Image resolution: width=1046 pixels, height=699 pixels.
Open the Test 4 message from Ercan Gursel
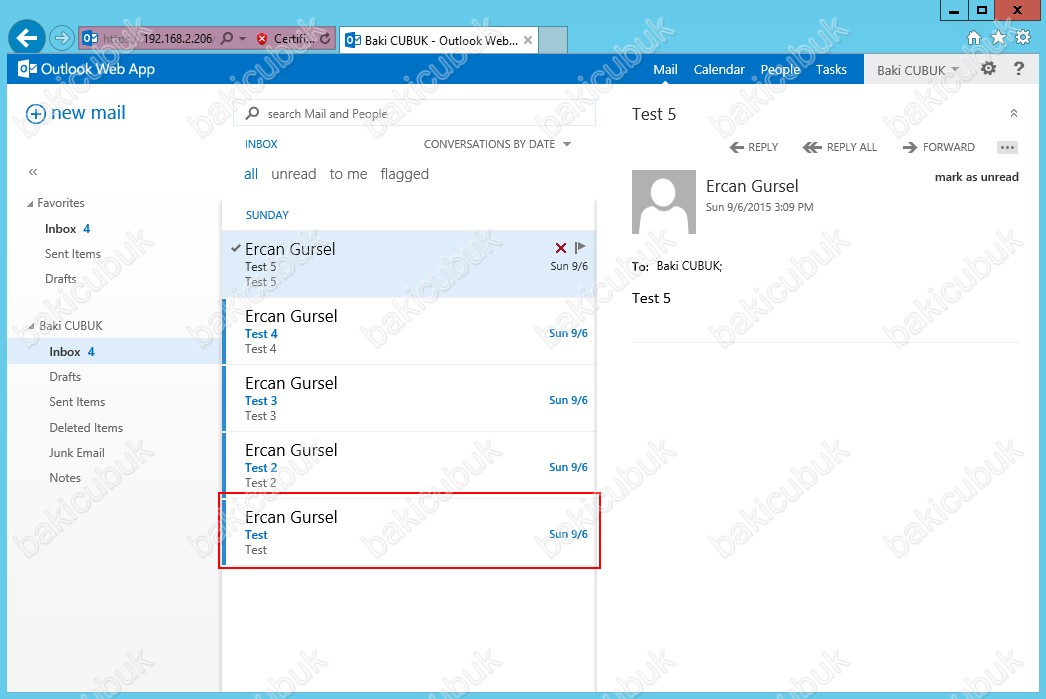(x=408, y=331)
